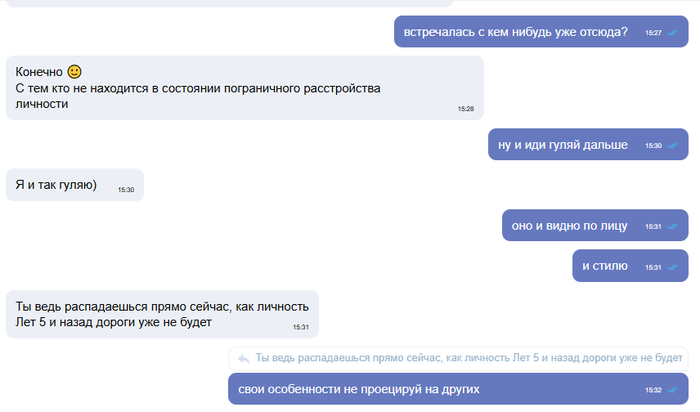The height and width of the screenshot is (412, 700).
Task: Click 15:30 timestamp beside "Я и так гуляю)"
Action: (126, 189)
